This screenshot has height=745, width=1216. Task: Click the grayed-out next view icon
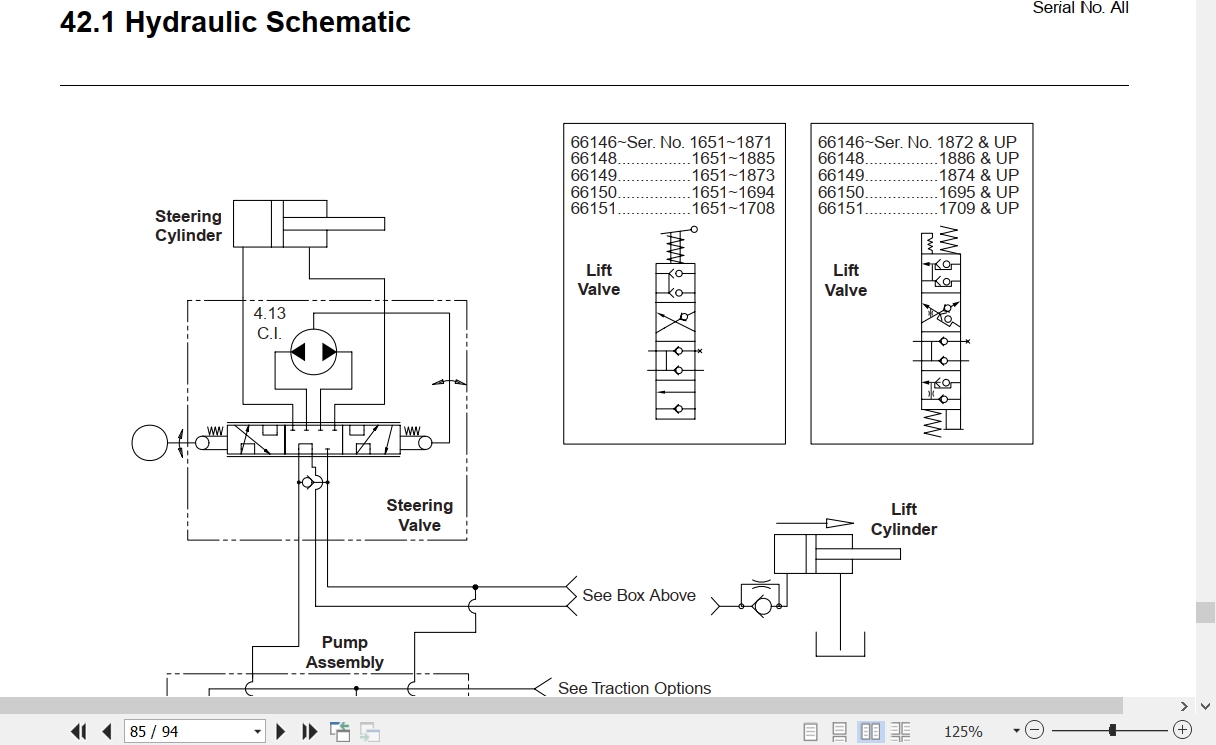(x=370, y=731)
